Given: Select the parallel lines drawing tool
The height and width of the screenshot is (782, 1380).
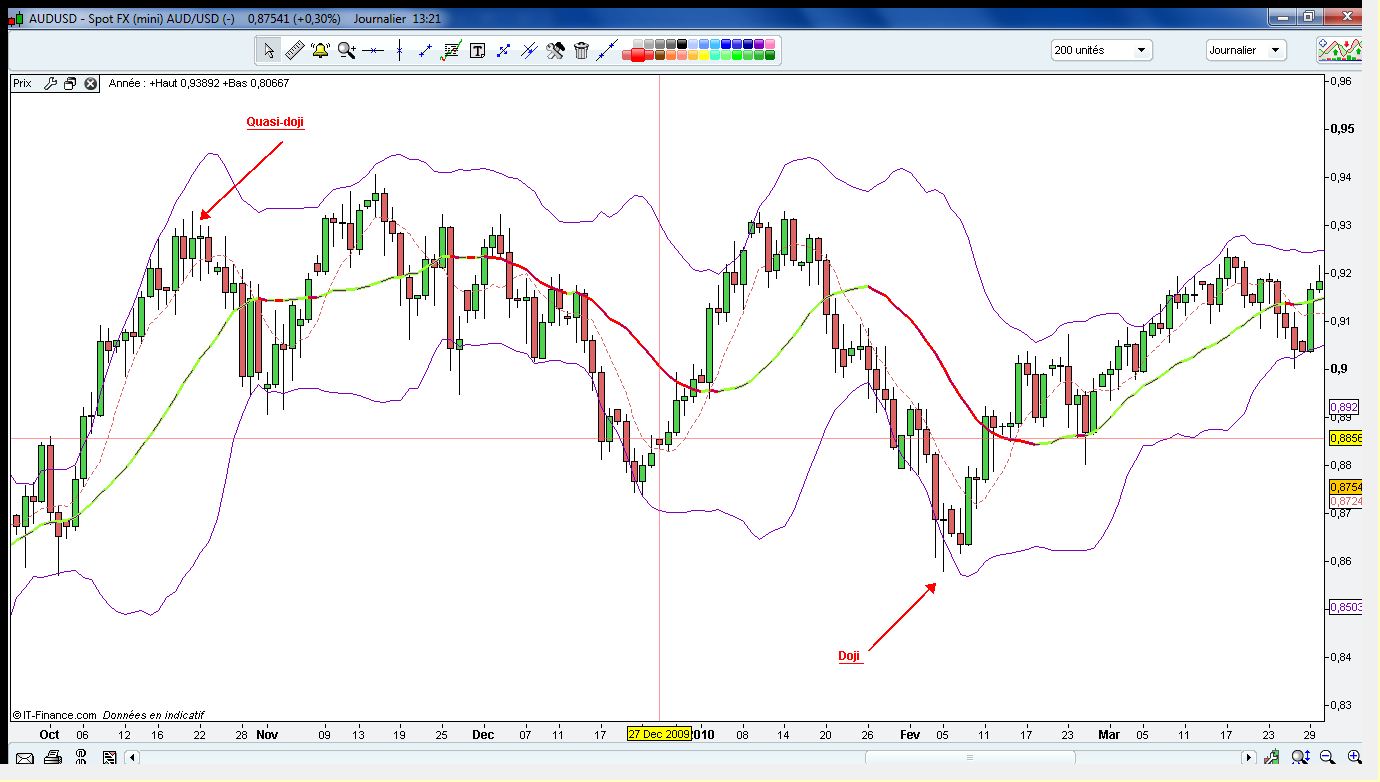Looking at the screenshot, I should tap(530, 50).
